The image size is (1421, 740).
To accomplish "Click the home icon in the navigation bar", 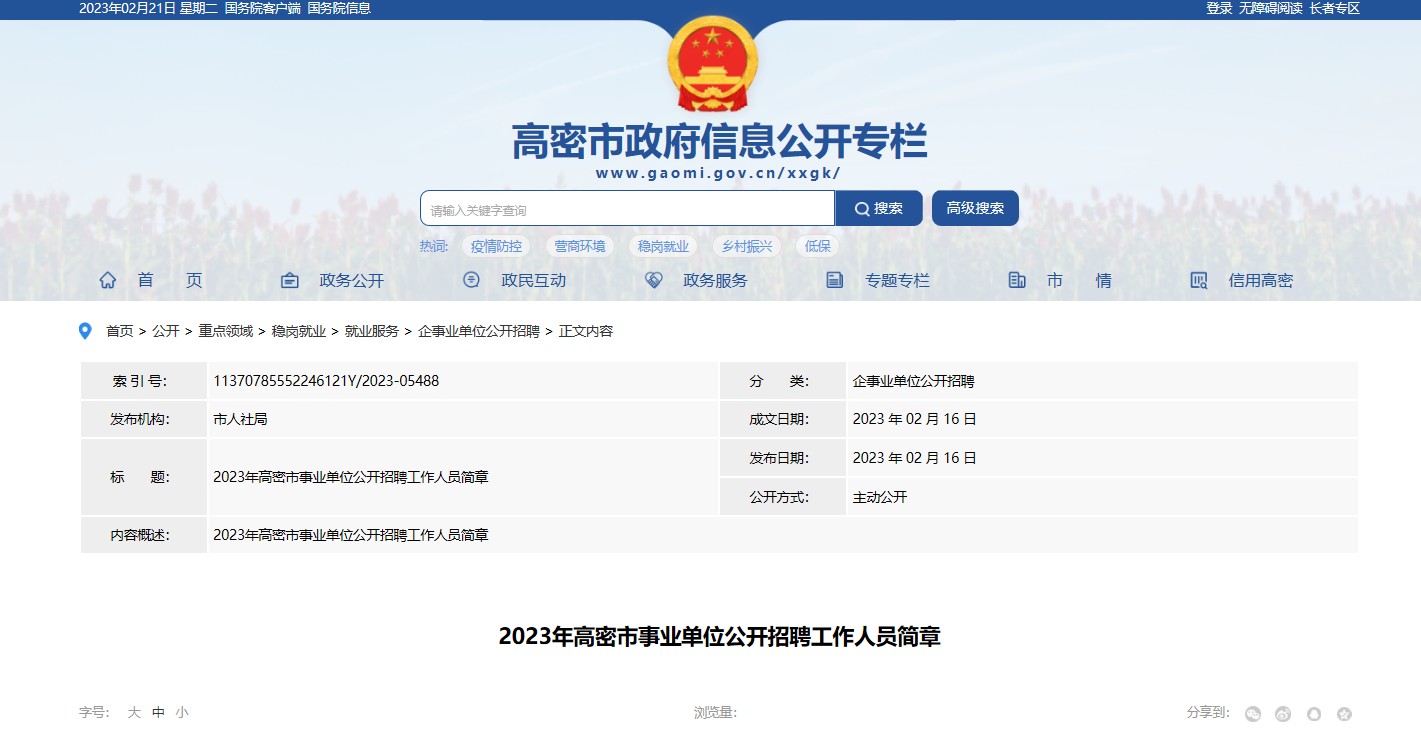I will tap(108, 281).
